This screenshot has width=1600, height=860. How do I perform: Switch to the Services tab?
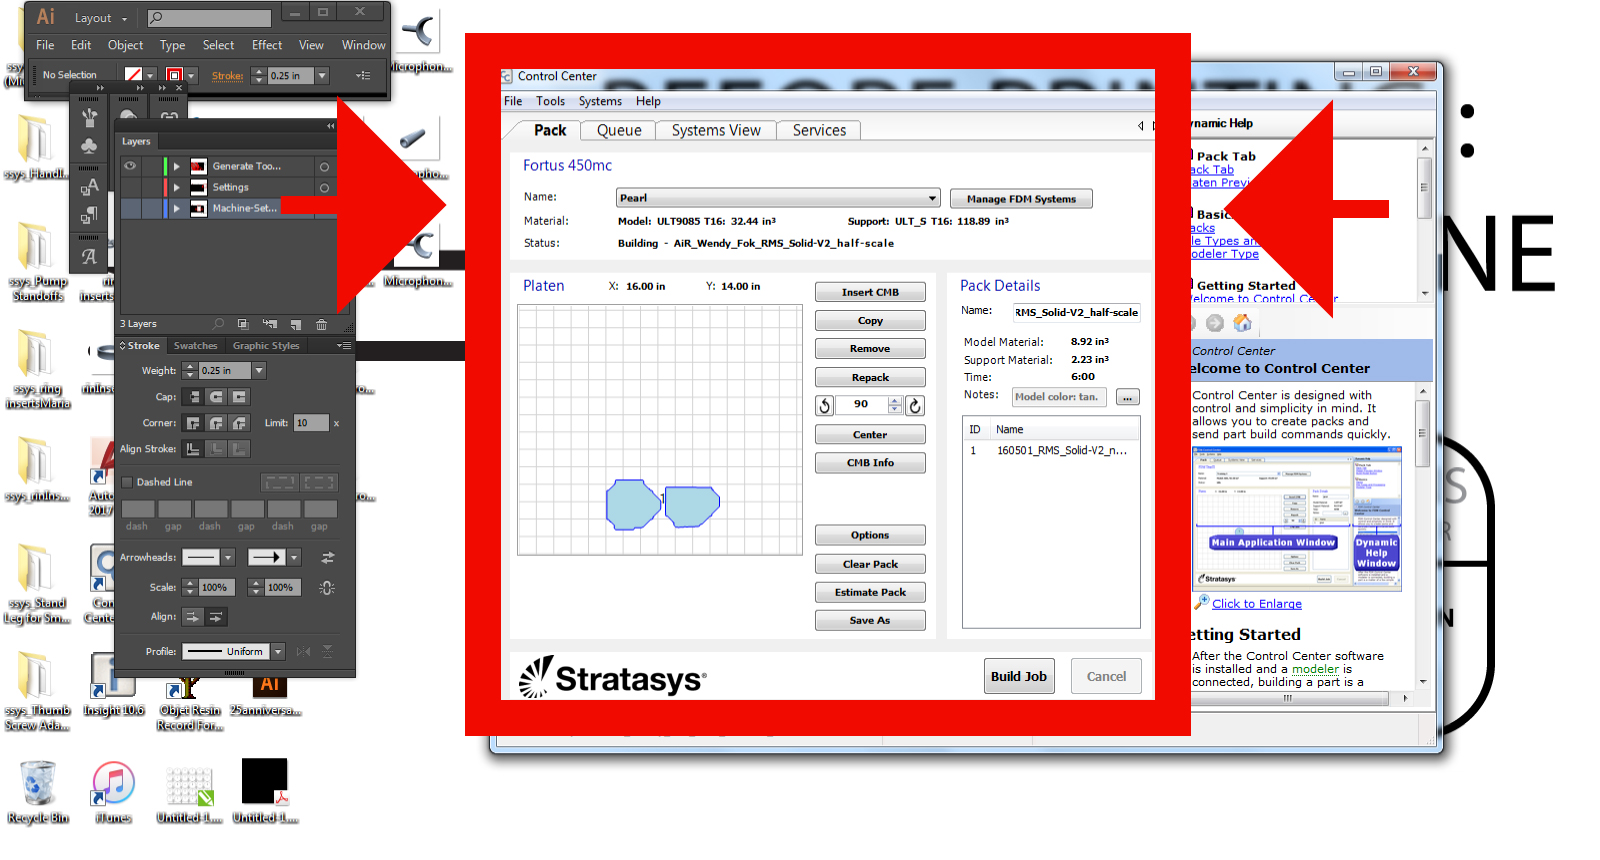pos(819,130)
